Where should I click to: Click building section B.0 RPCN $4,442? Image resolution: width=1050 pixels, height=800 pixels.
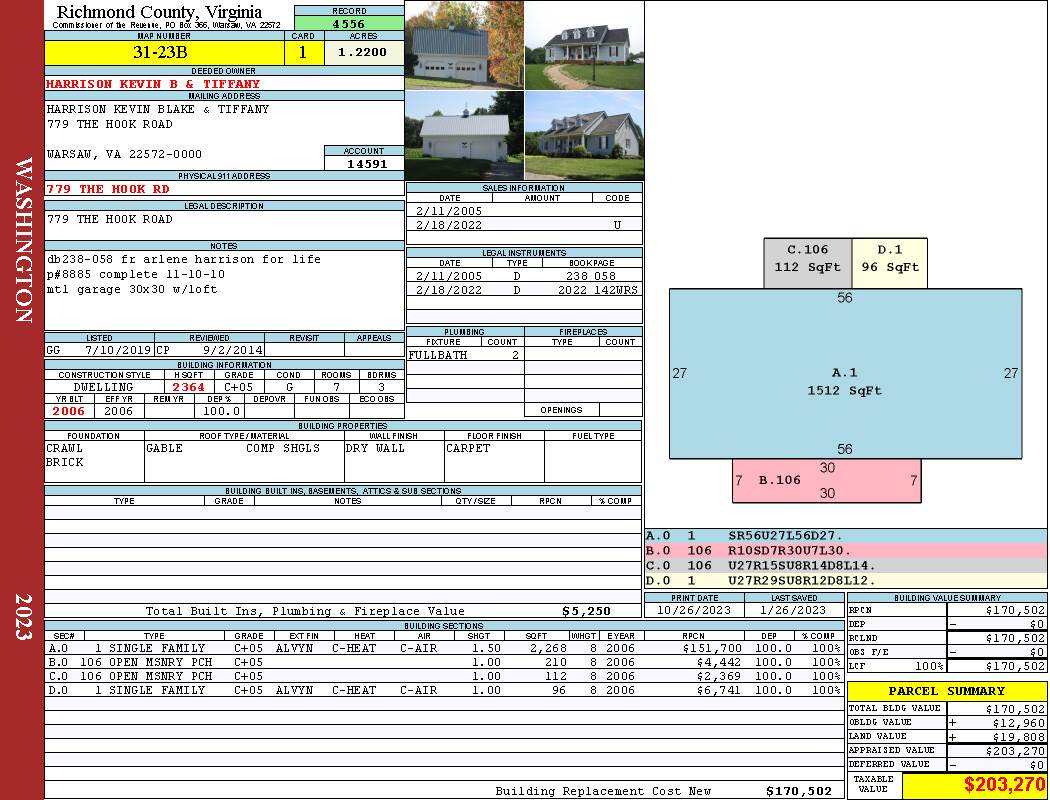[719, 662]
